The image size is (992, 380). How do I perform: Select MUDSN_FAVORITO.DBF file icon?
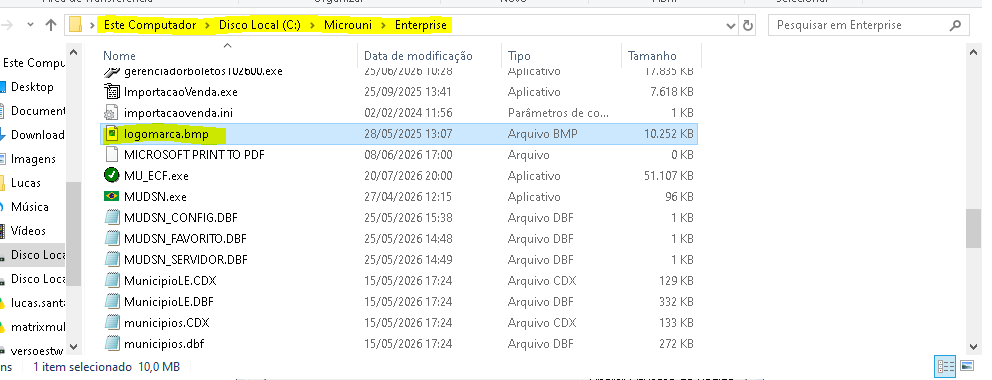(112, 238)
